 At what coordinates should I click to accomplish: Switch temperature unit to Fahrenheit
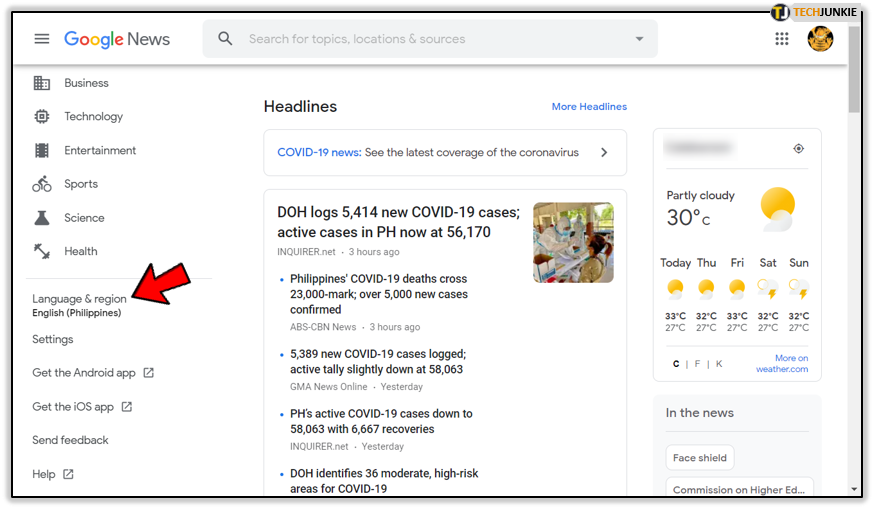click(x=697, y=363)
